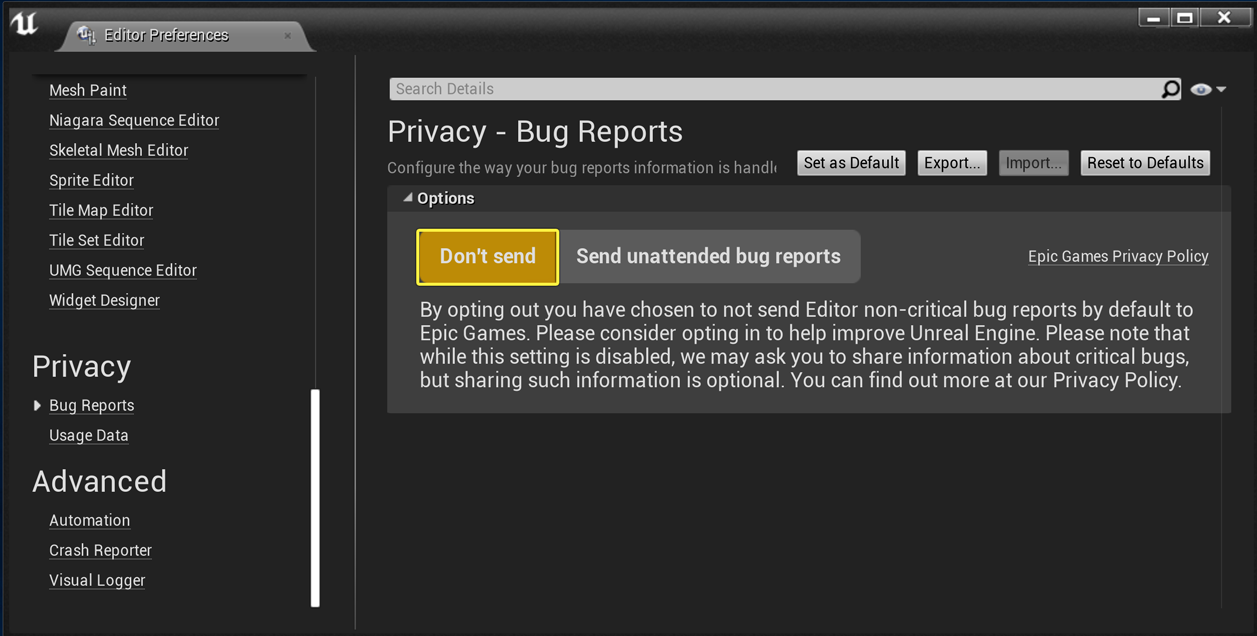Collapse the Options section
Screen dimensions: 1257x636
coord(408,198)
